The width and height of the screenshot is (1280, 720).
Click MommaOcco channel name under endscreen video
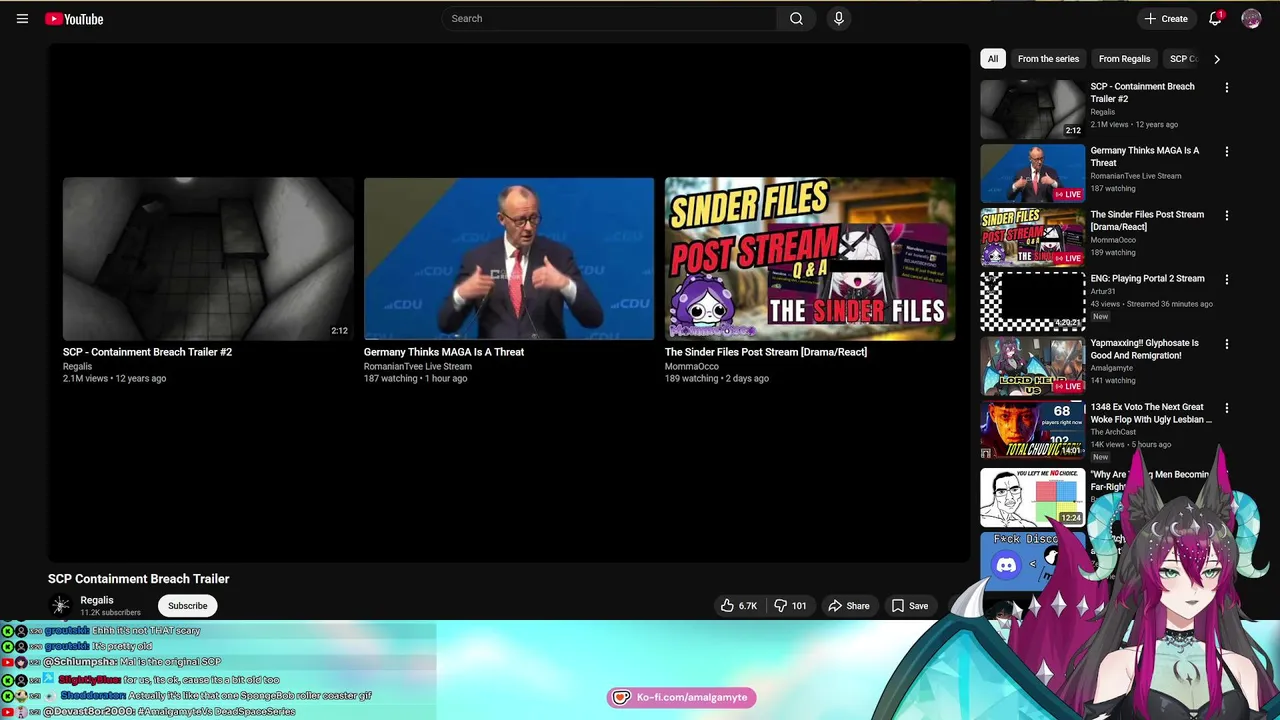click(692, 366)
